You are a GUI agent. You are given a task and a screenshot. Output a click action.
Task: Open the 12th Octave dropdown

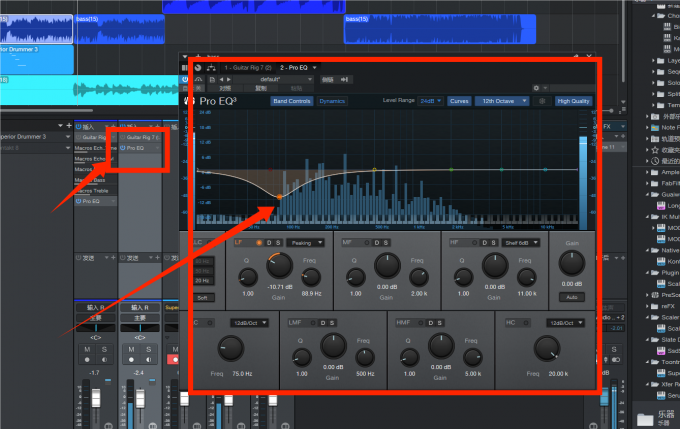click(502, 101)
